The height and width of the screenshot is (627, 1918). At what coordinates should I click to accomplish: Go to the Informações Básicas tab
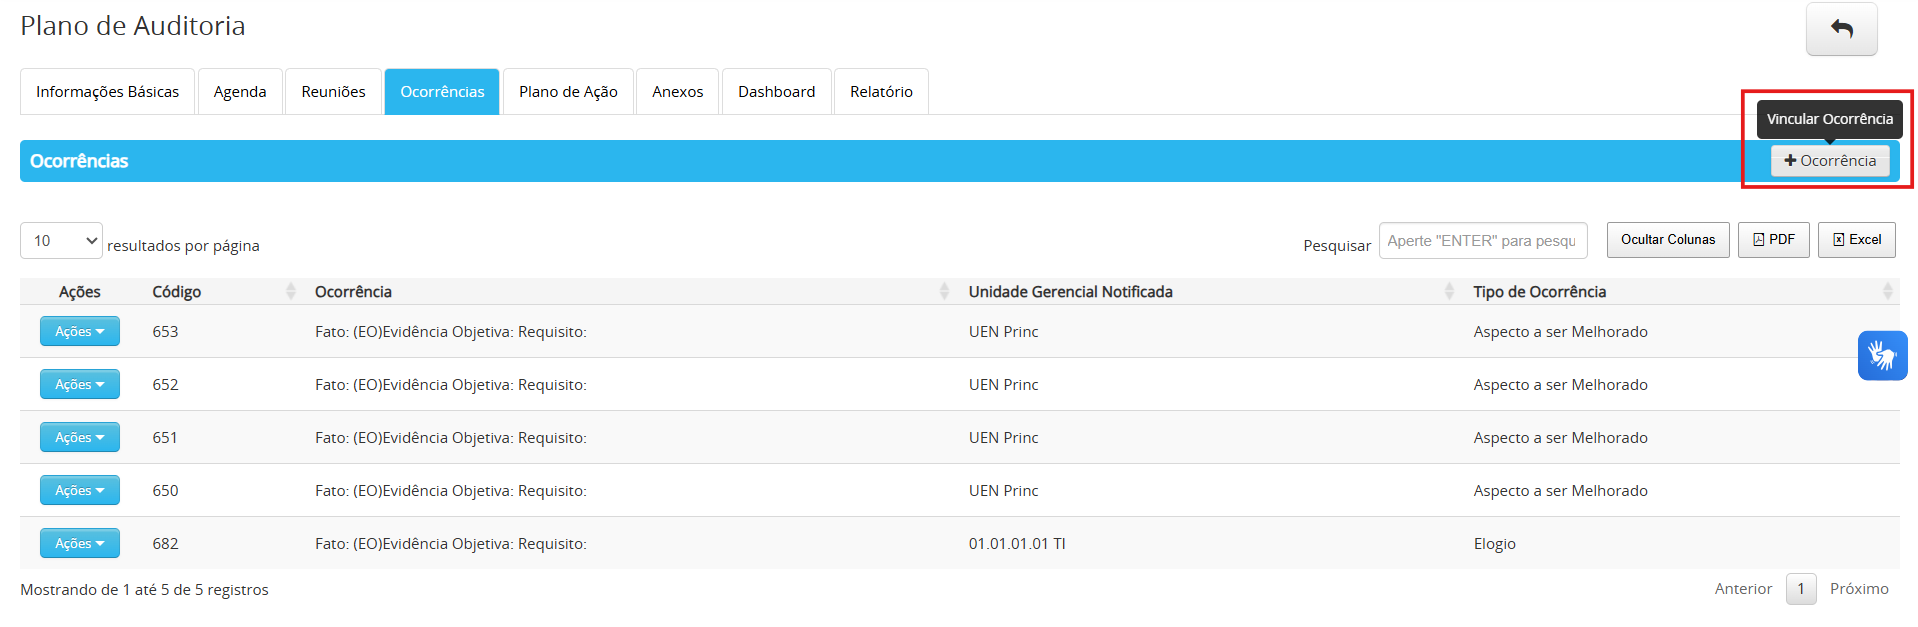(x=107, y=92)
